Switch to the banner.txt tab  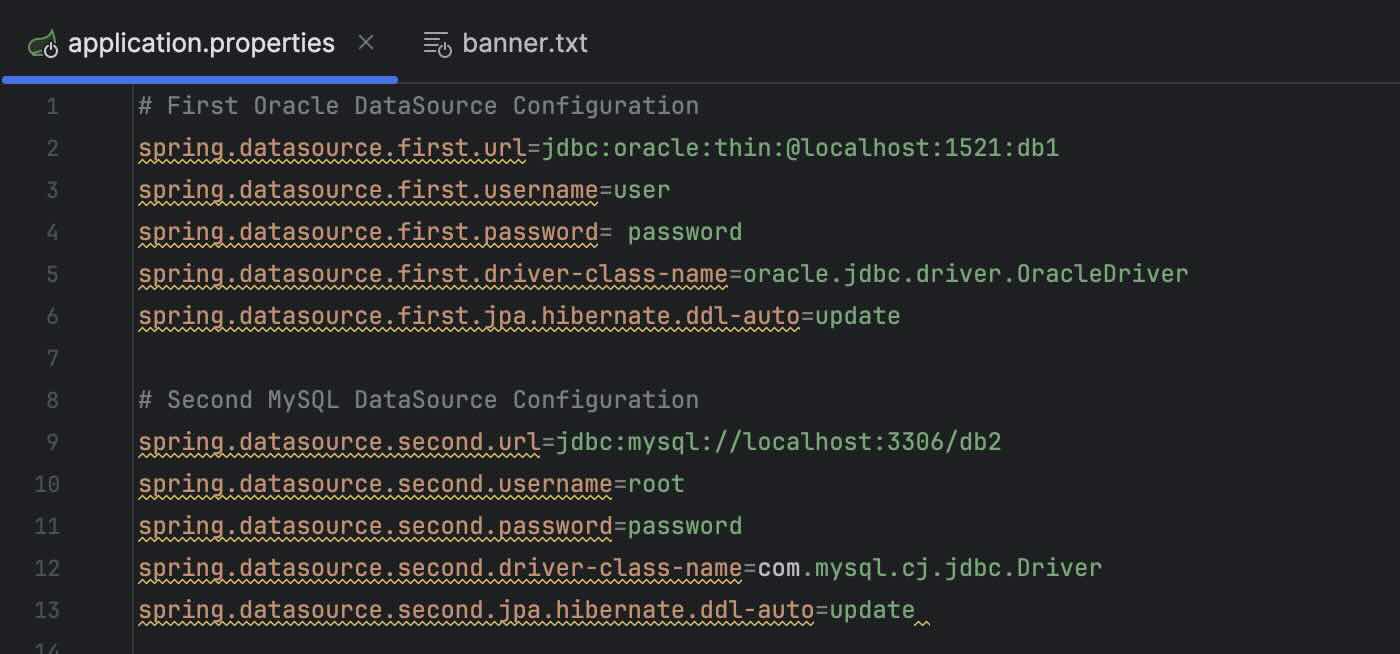524,43
